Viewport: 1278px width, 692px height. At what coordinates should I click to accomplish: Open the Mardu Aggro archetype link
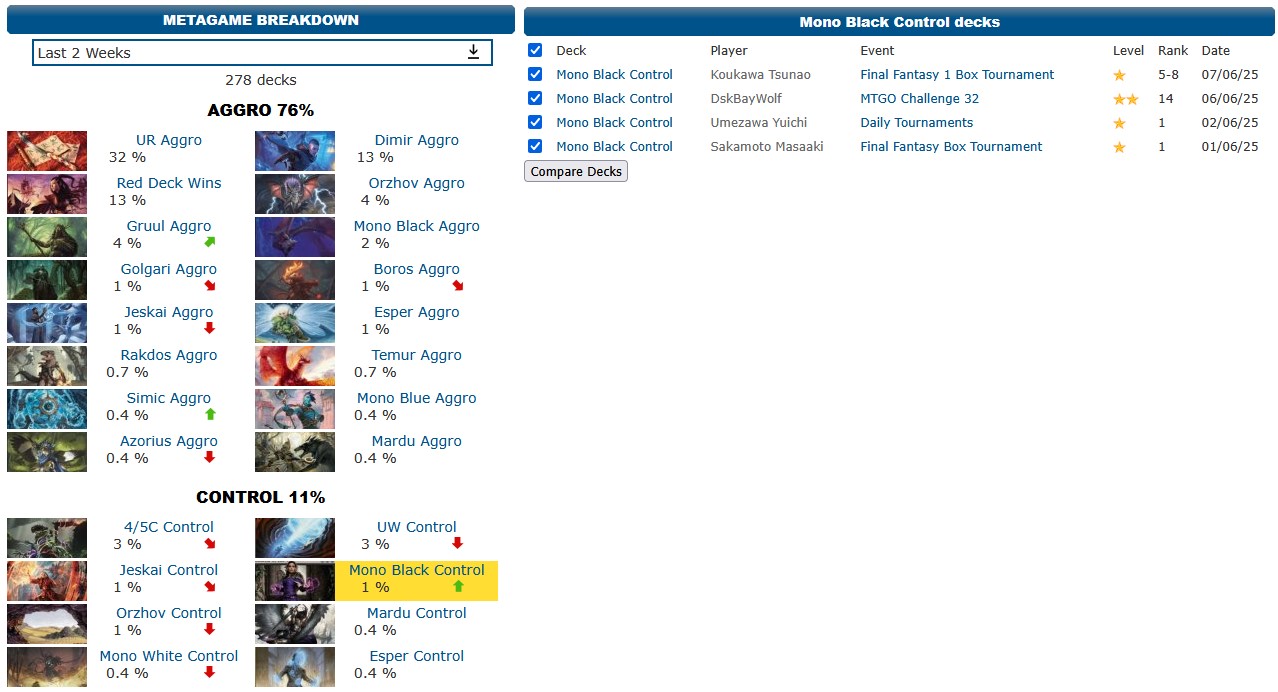pos(417,441)
